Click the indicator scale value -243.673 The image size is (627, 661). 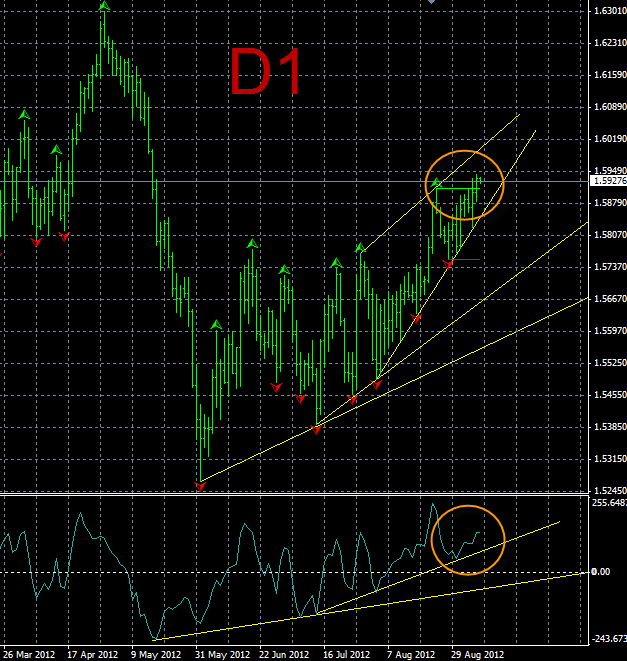tap(609, 639)
